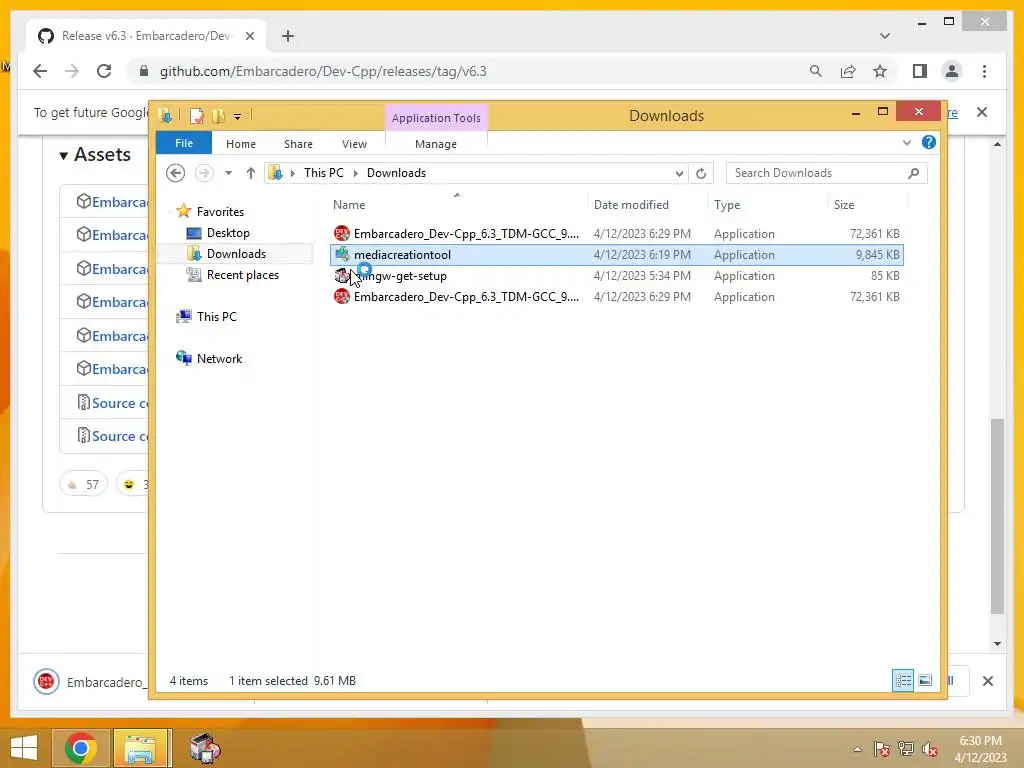Open Chrome from taskbar
1024x768 pixels.
click(81, 748)
